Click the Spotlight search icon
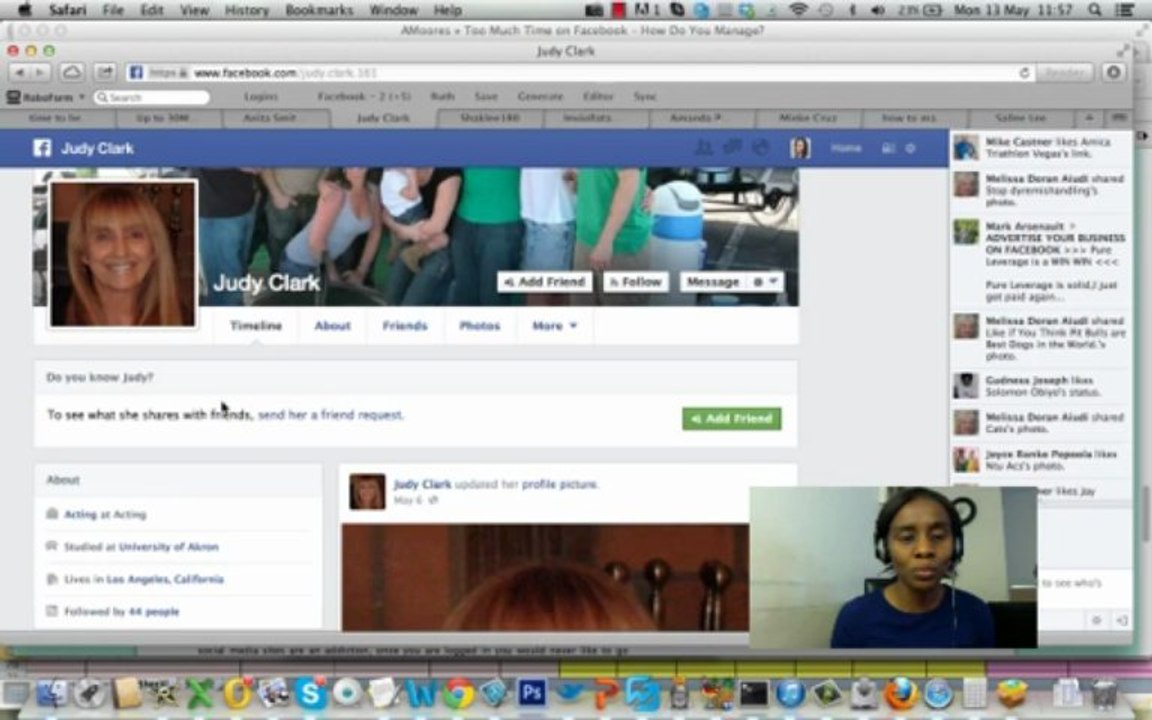 (1095, 10)
